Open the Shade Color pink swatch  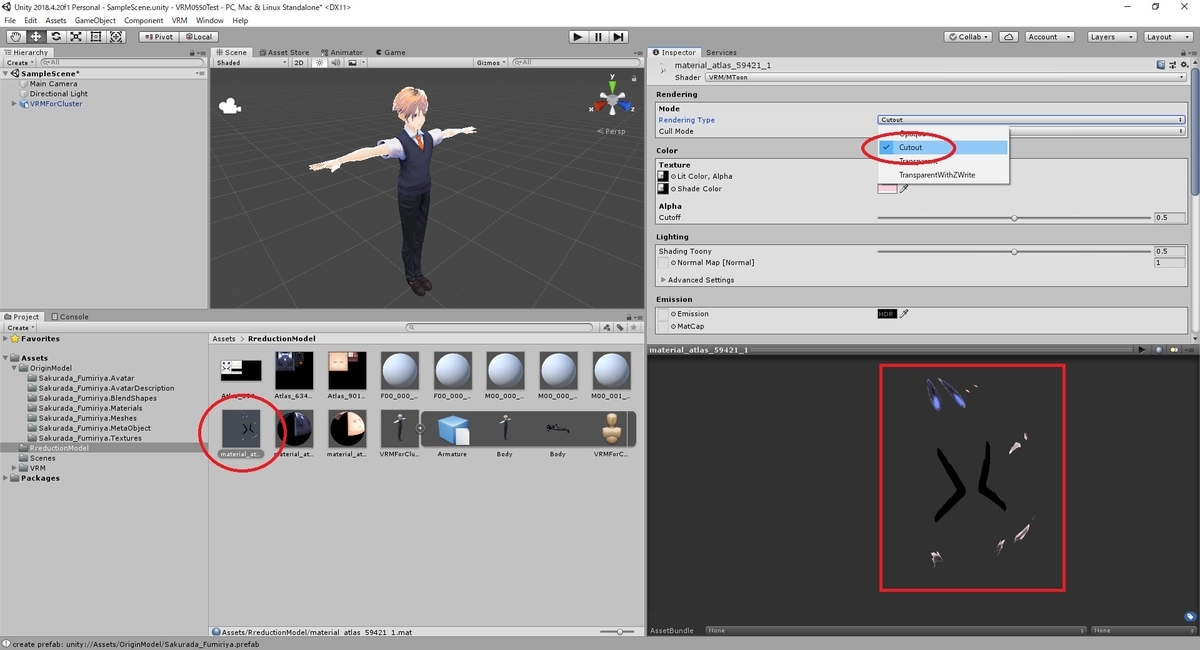coord(887,188)
